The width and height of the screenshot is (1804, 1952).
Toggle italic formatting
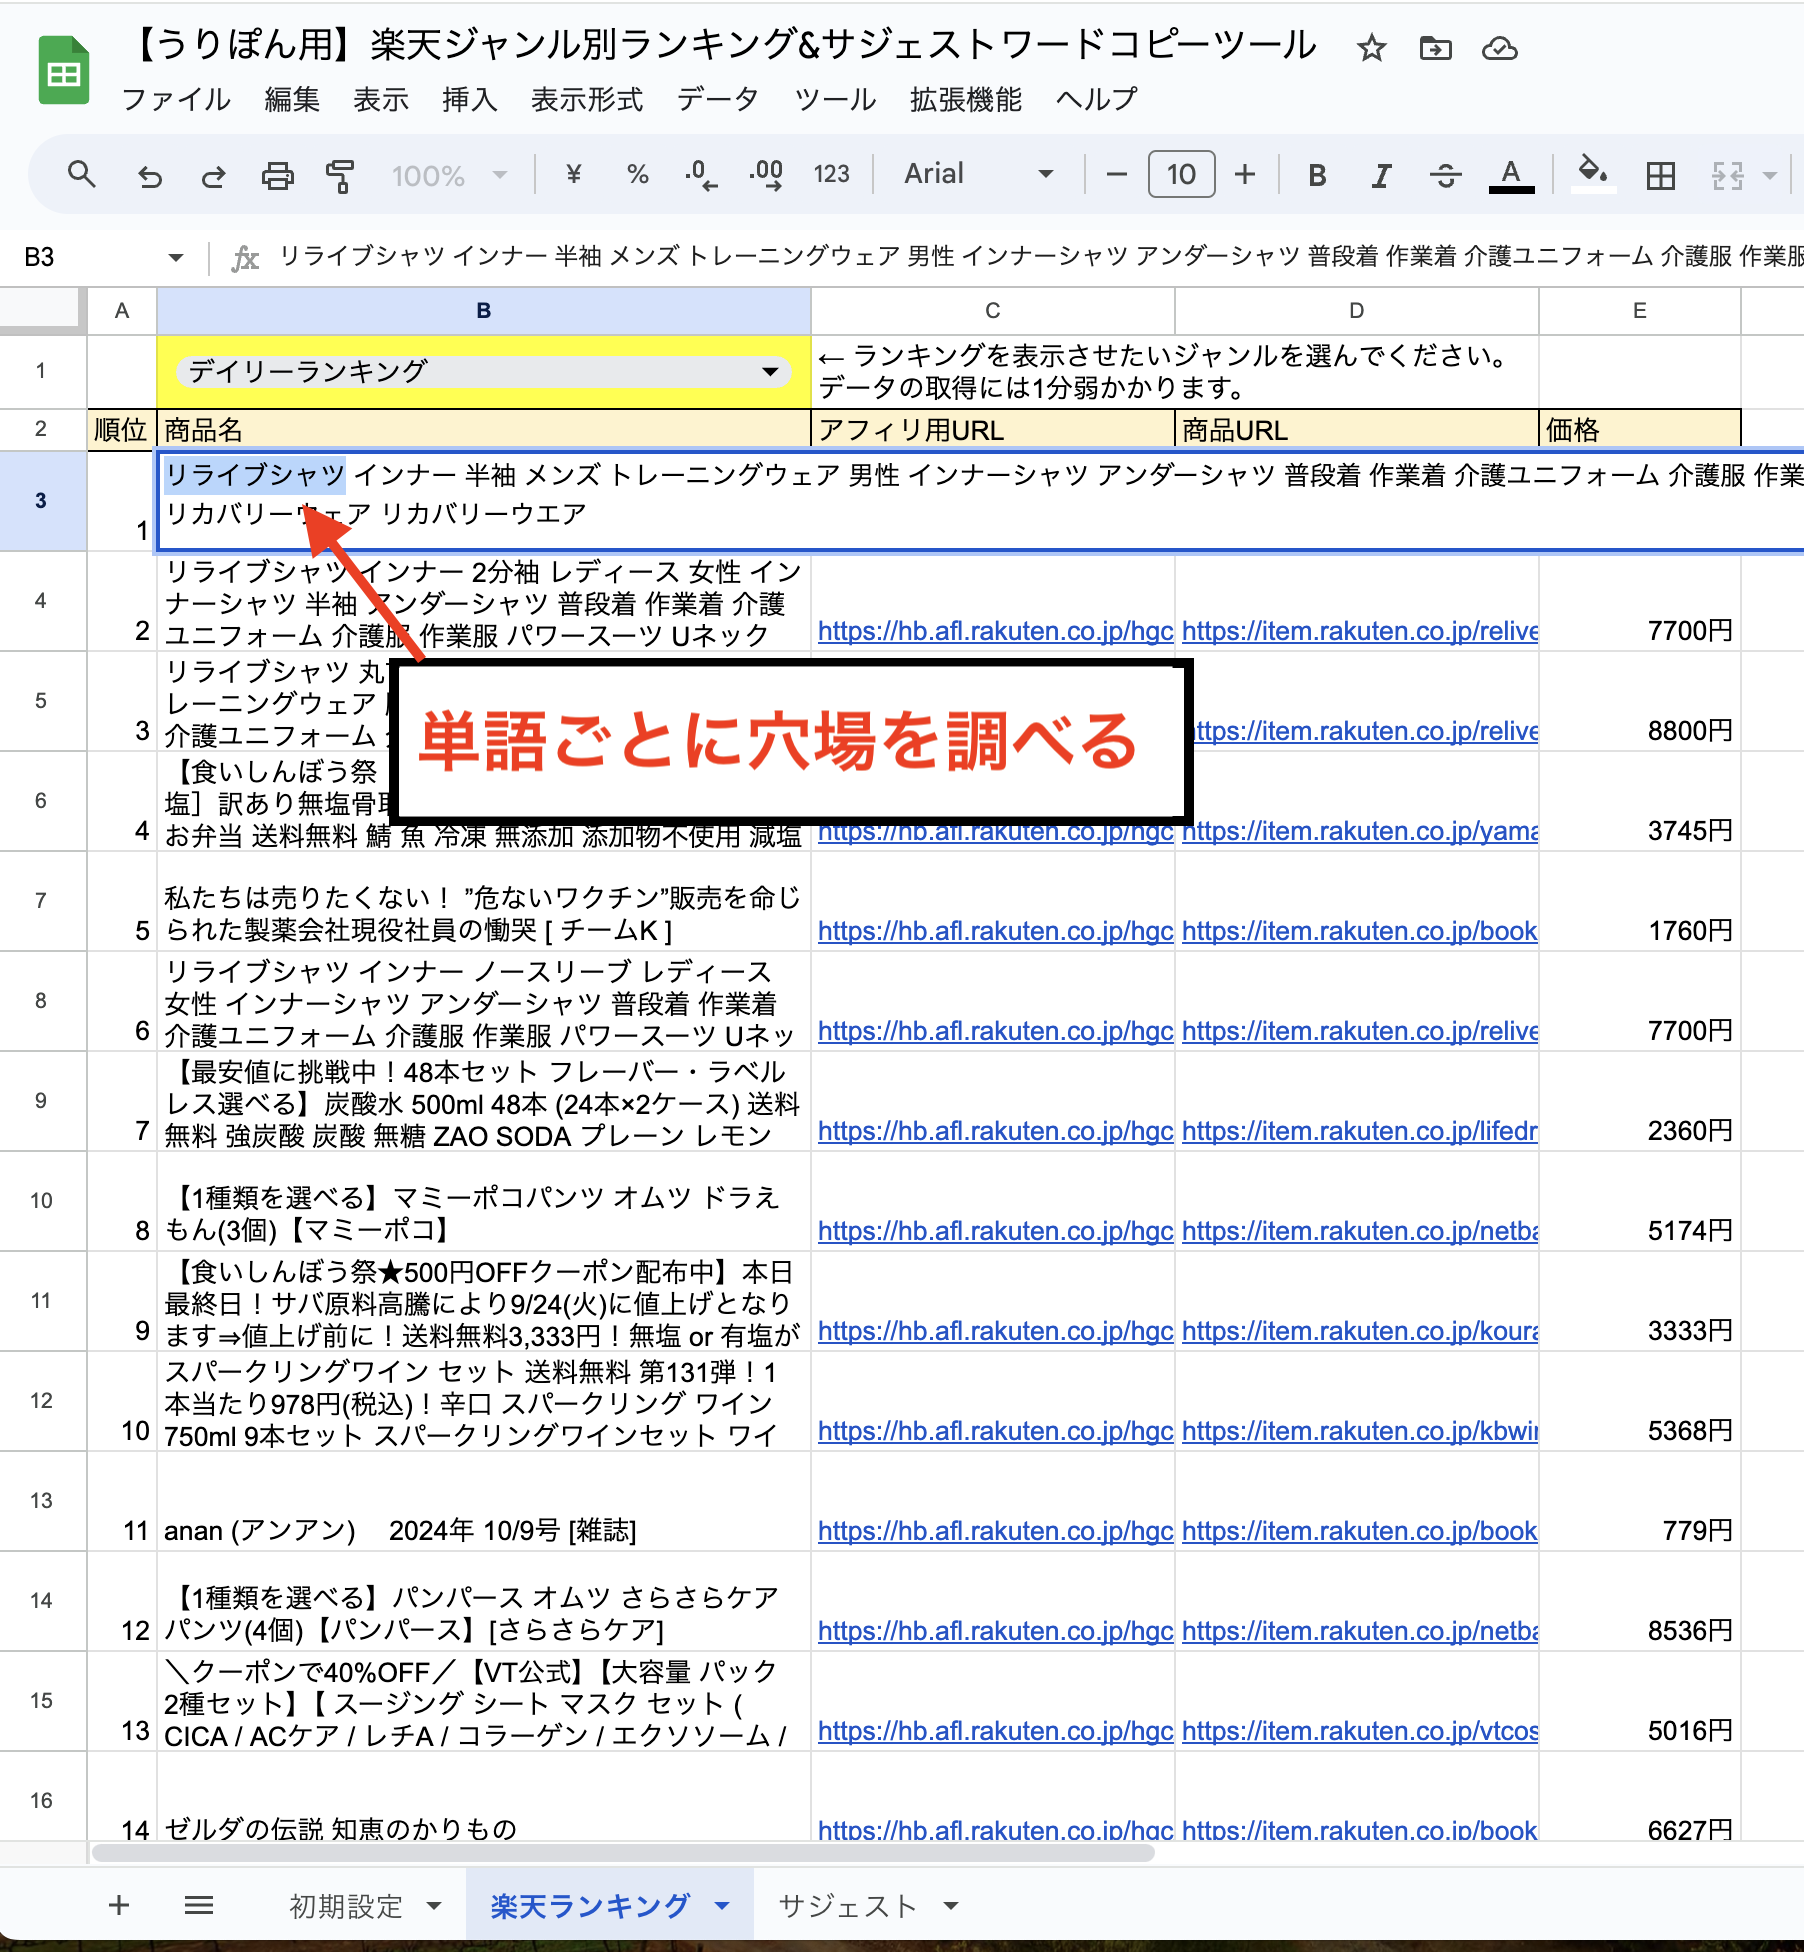tap(1381, 176)
